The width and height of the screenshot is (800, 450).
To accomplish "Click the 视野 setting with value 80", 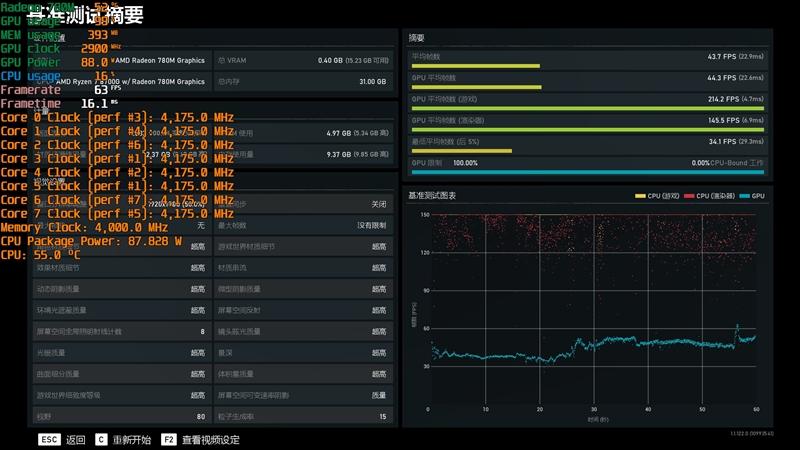I will point(120,416).
